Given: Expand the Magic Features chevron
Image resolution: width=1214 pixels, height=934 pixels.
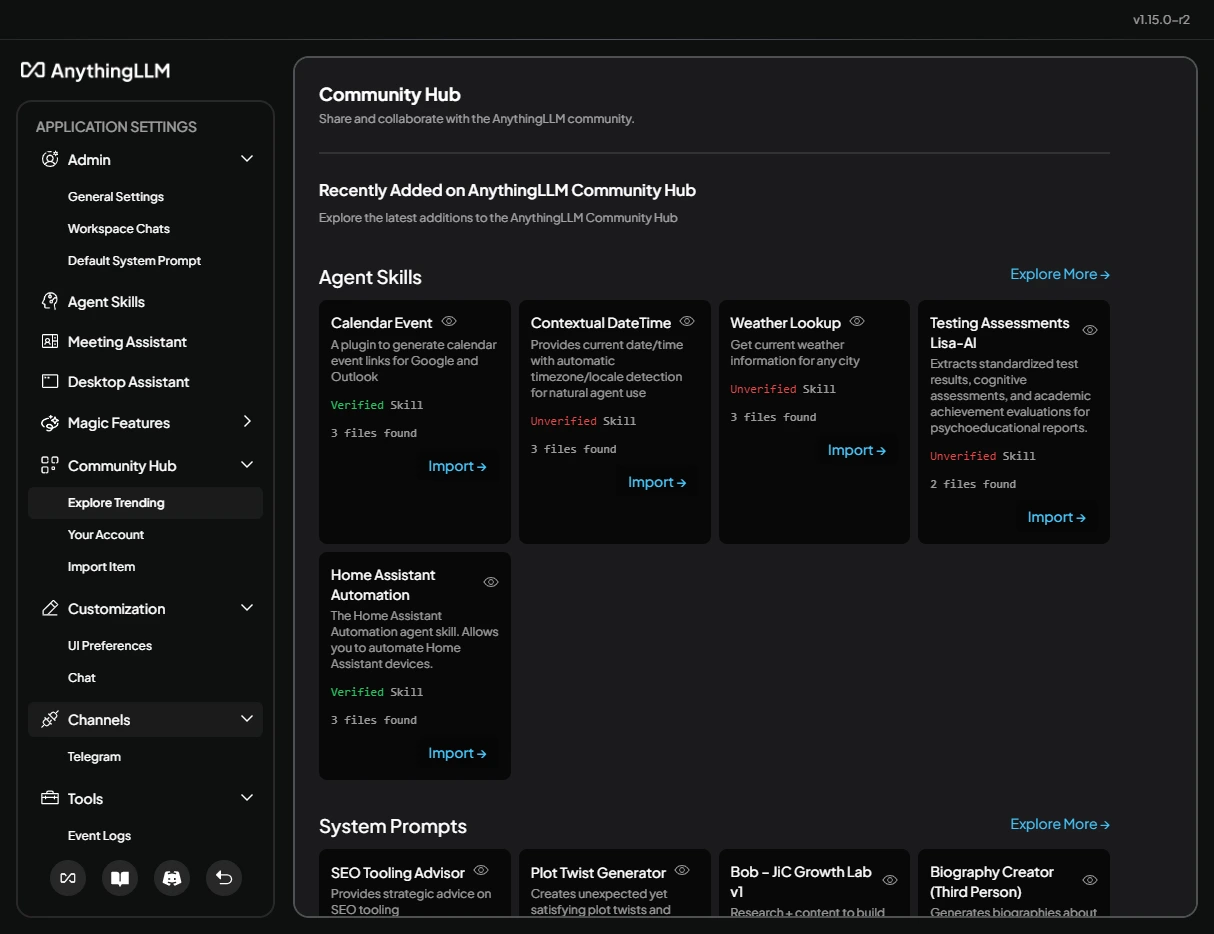Looking at the screenshot, I should tap(247, 422).
